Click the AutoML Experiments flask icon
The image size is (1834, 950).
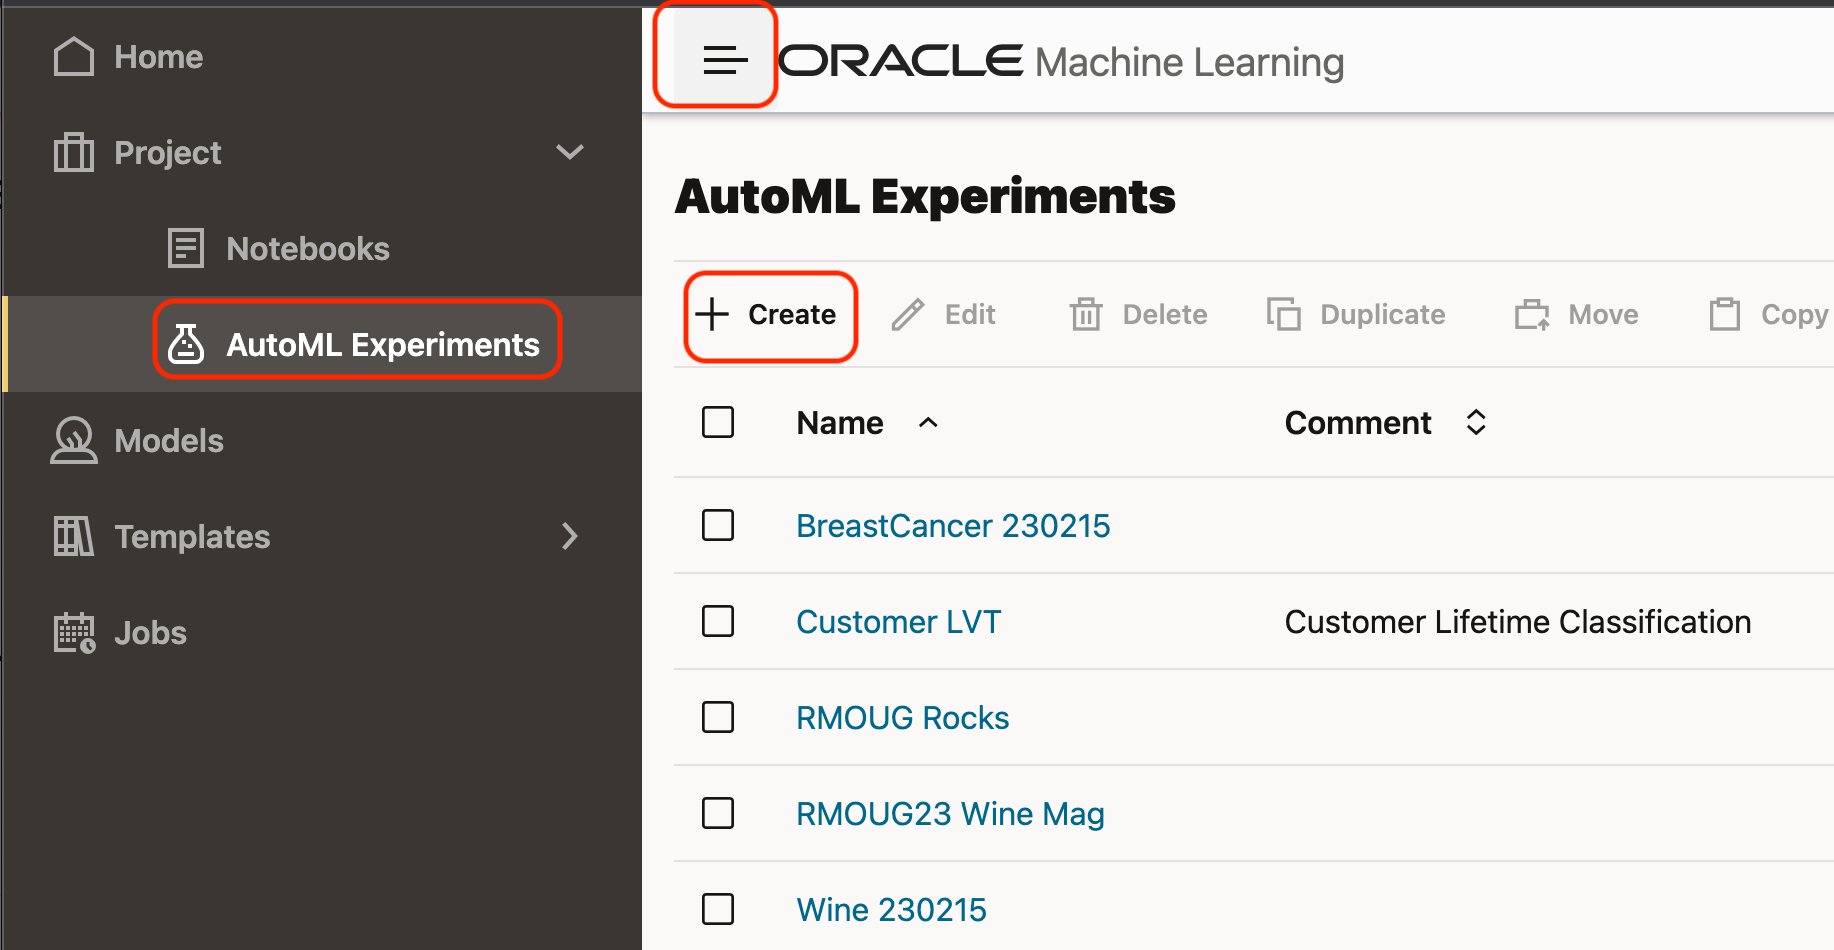point(186,344)
